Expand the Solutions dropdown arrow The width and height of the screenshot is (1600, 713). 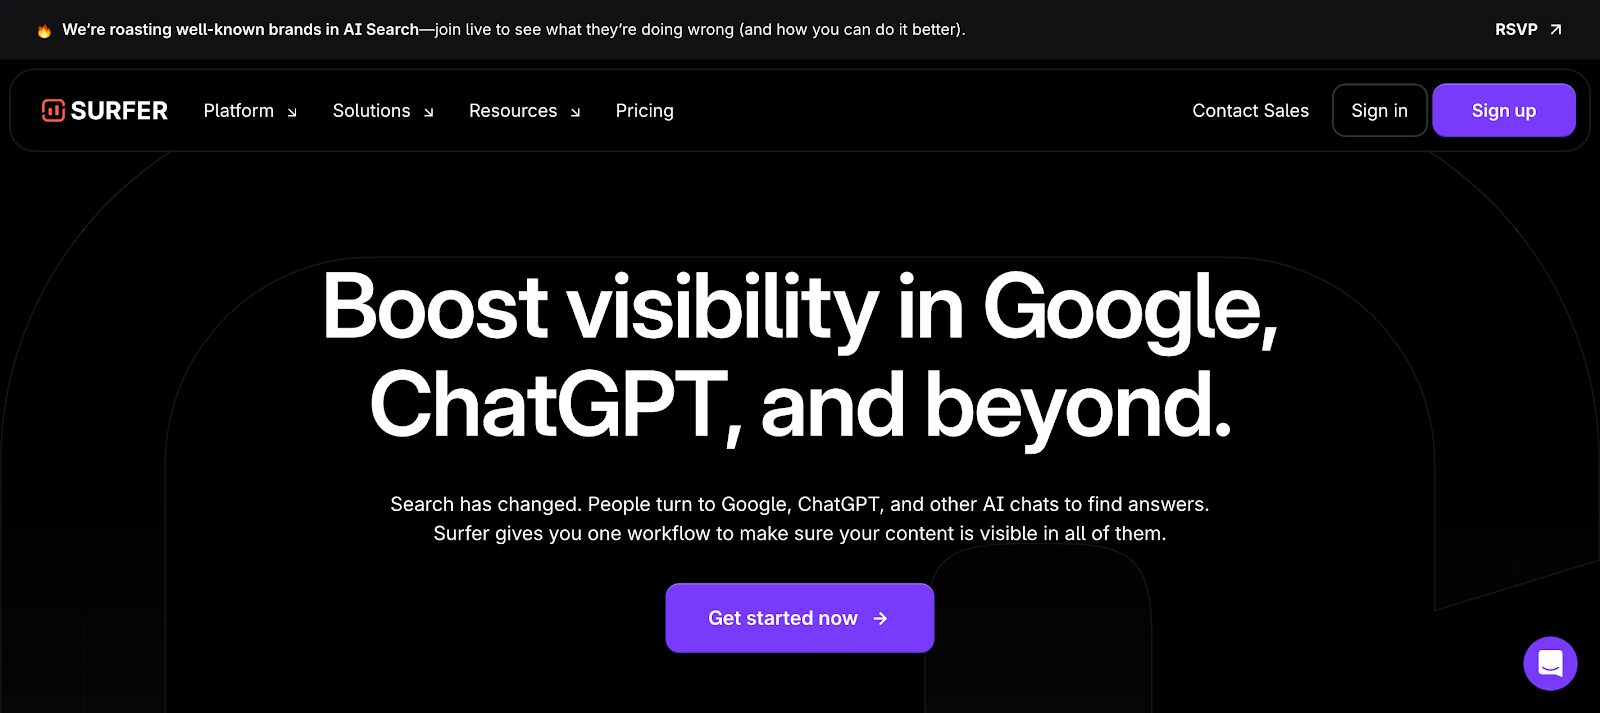429,113
